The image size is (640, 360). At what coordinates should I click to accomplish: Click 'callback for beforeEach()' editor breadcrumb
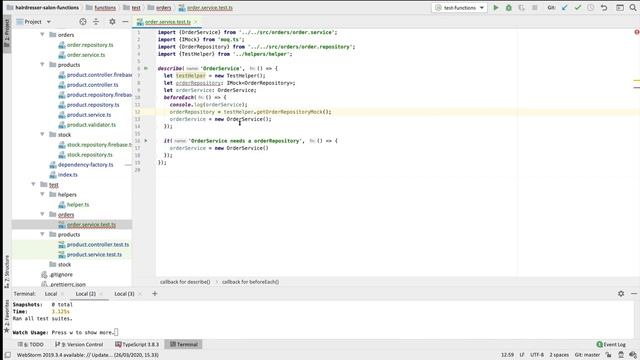(251, 282)
